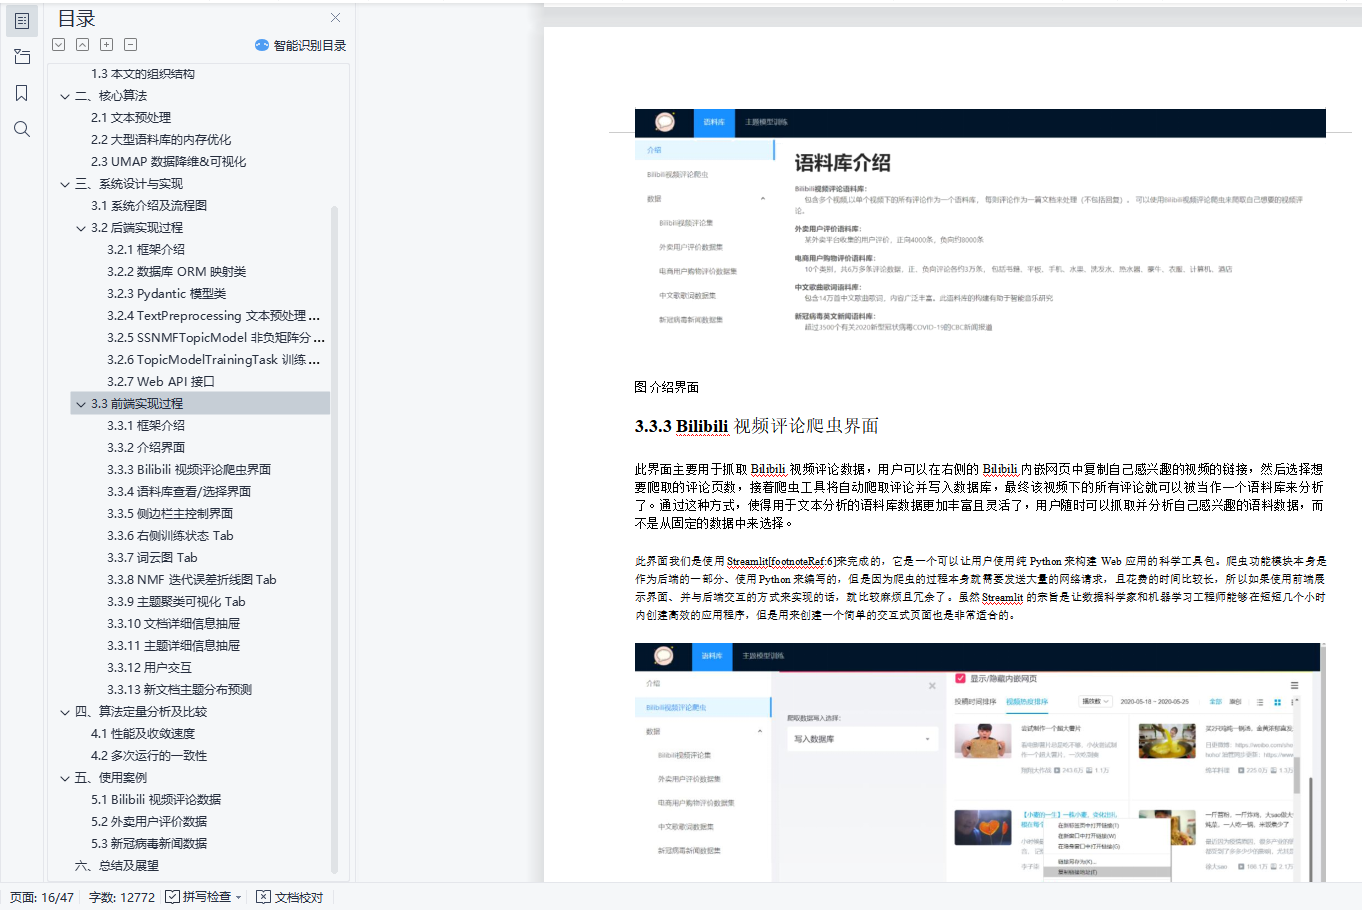The height and width of the screenshot is (910, 1362).
Task: Select 4.1 性能及收敛速度 in the outline
Action: pyautogui.click(x=143, y=734)
